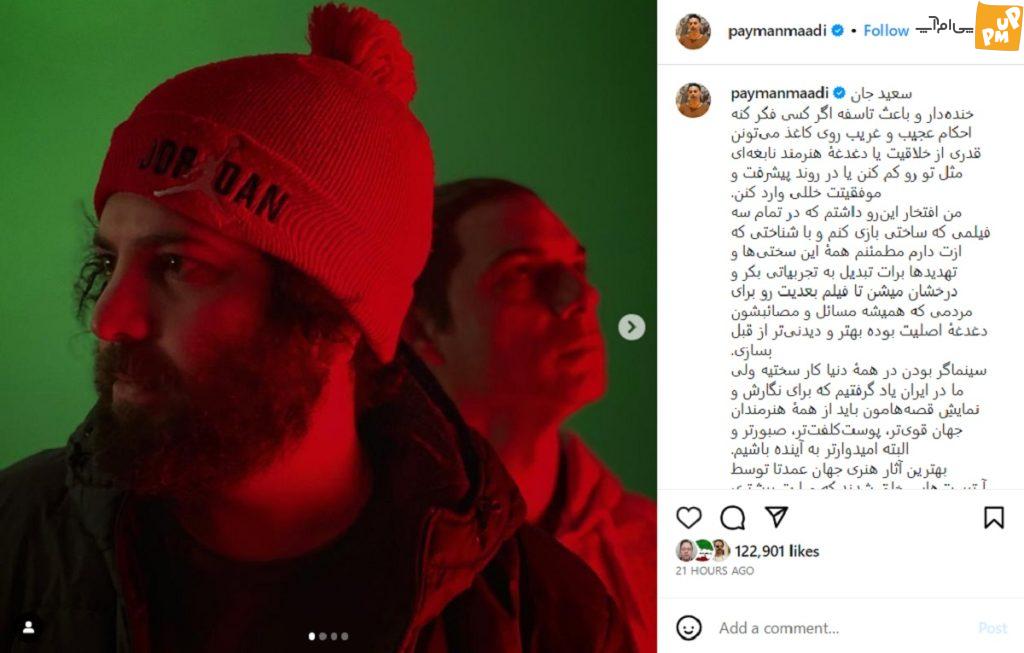
Task: Click caption author avatar
Action: [x=692, y=99]
